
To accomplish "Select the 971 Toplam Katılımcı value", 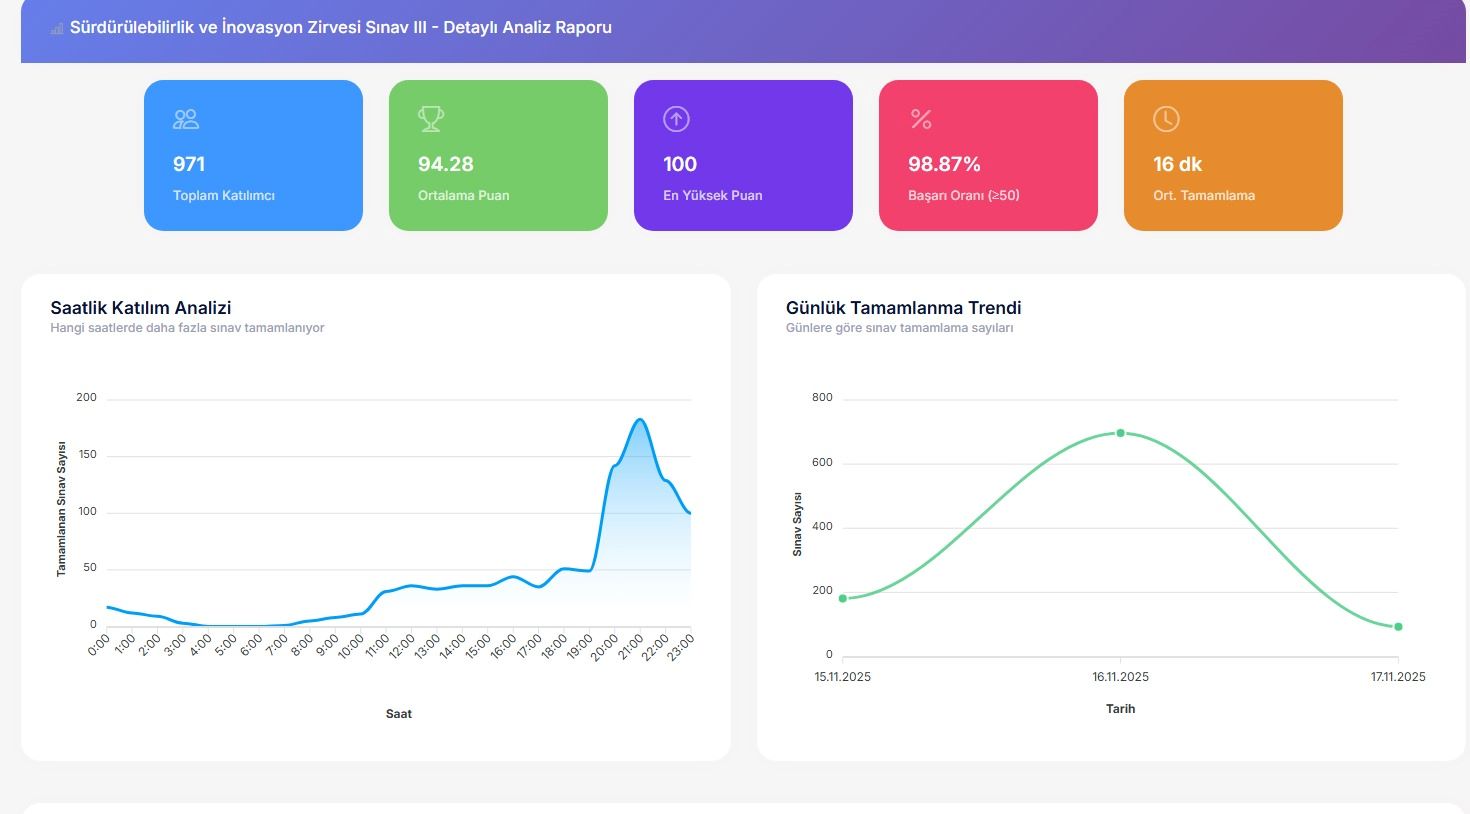I will coord(189,164).
